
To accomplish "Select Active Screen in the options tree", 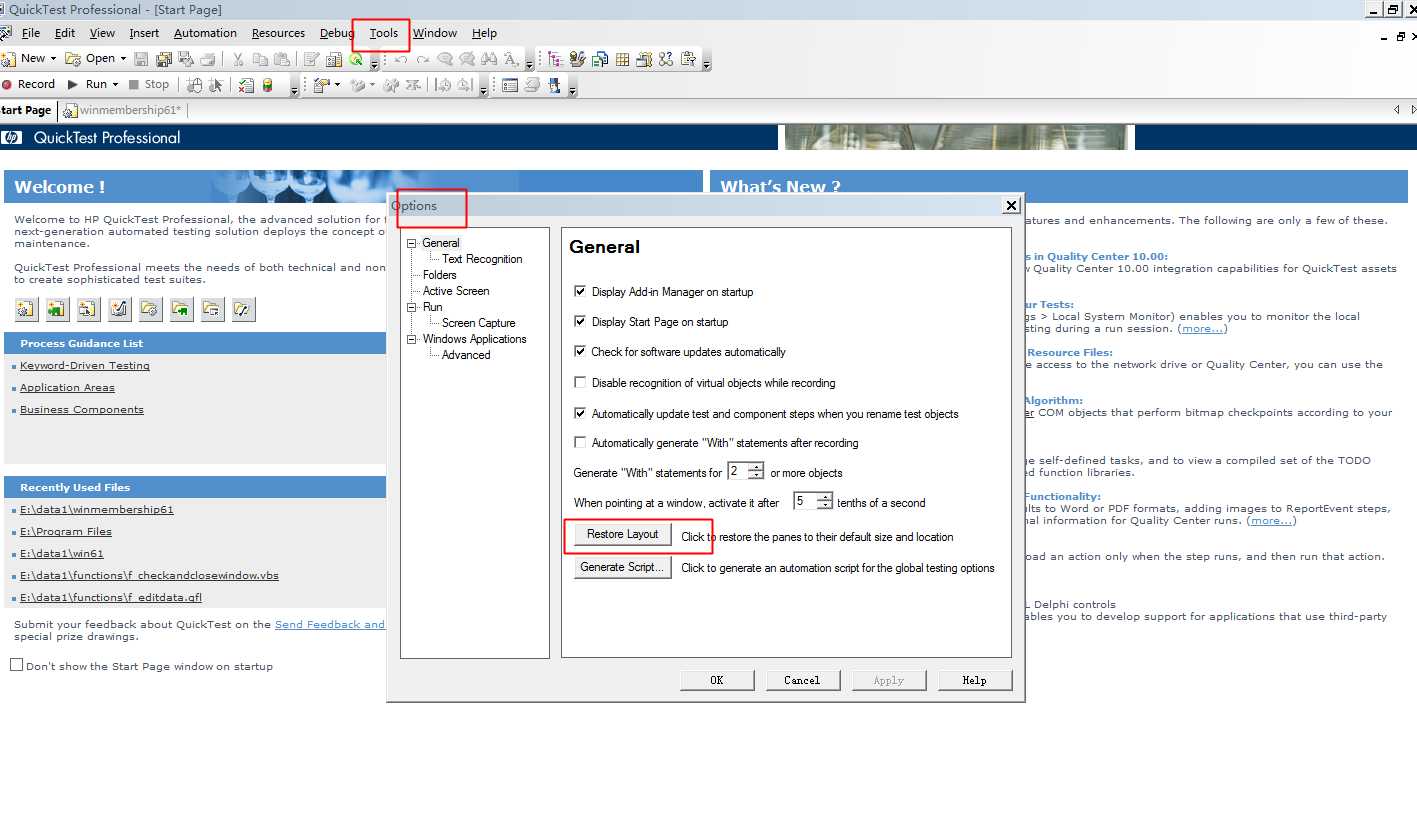I will 456,291.
